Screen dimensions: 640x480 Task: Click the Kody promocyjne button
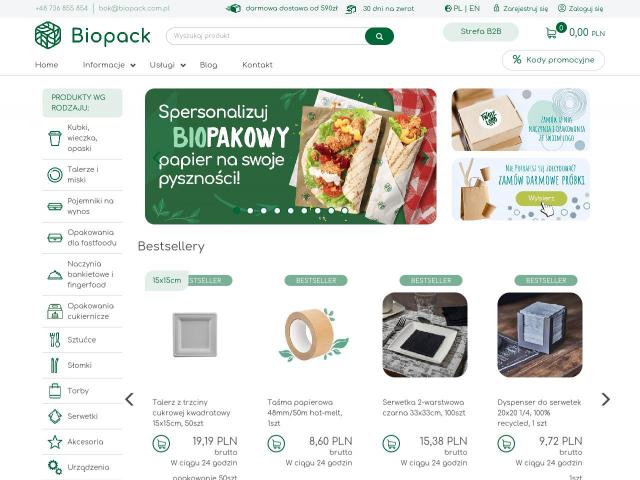(553, 60)
